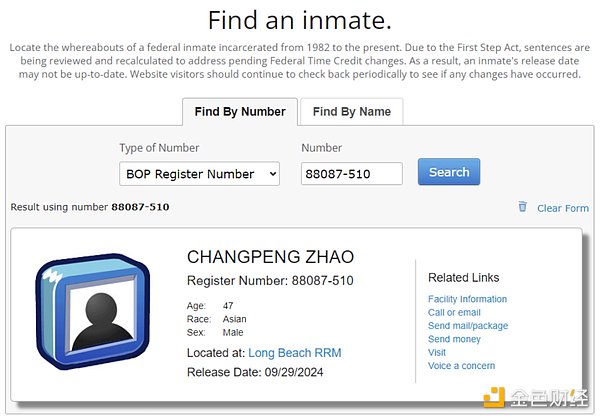
Task: Switch to the Find By Name tab
Action: [x=351, y=111]
